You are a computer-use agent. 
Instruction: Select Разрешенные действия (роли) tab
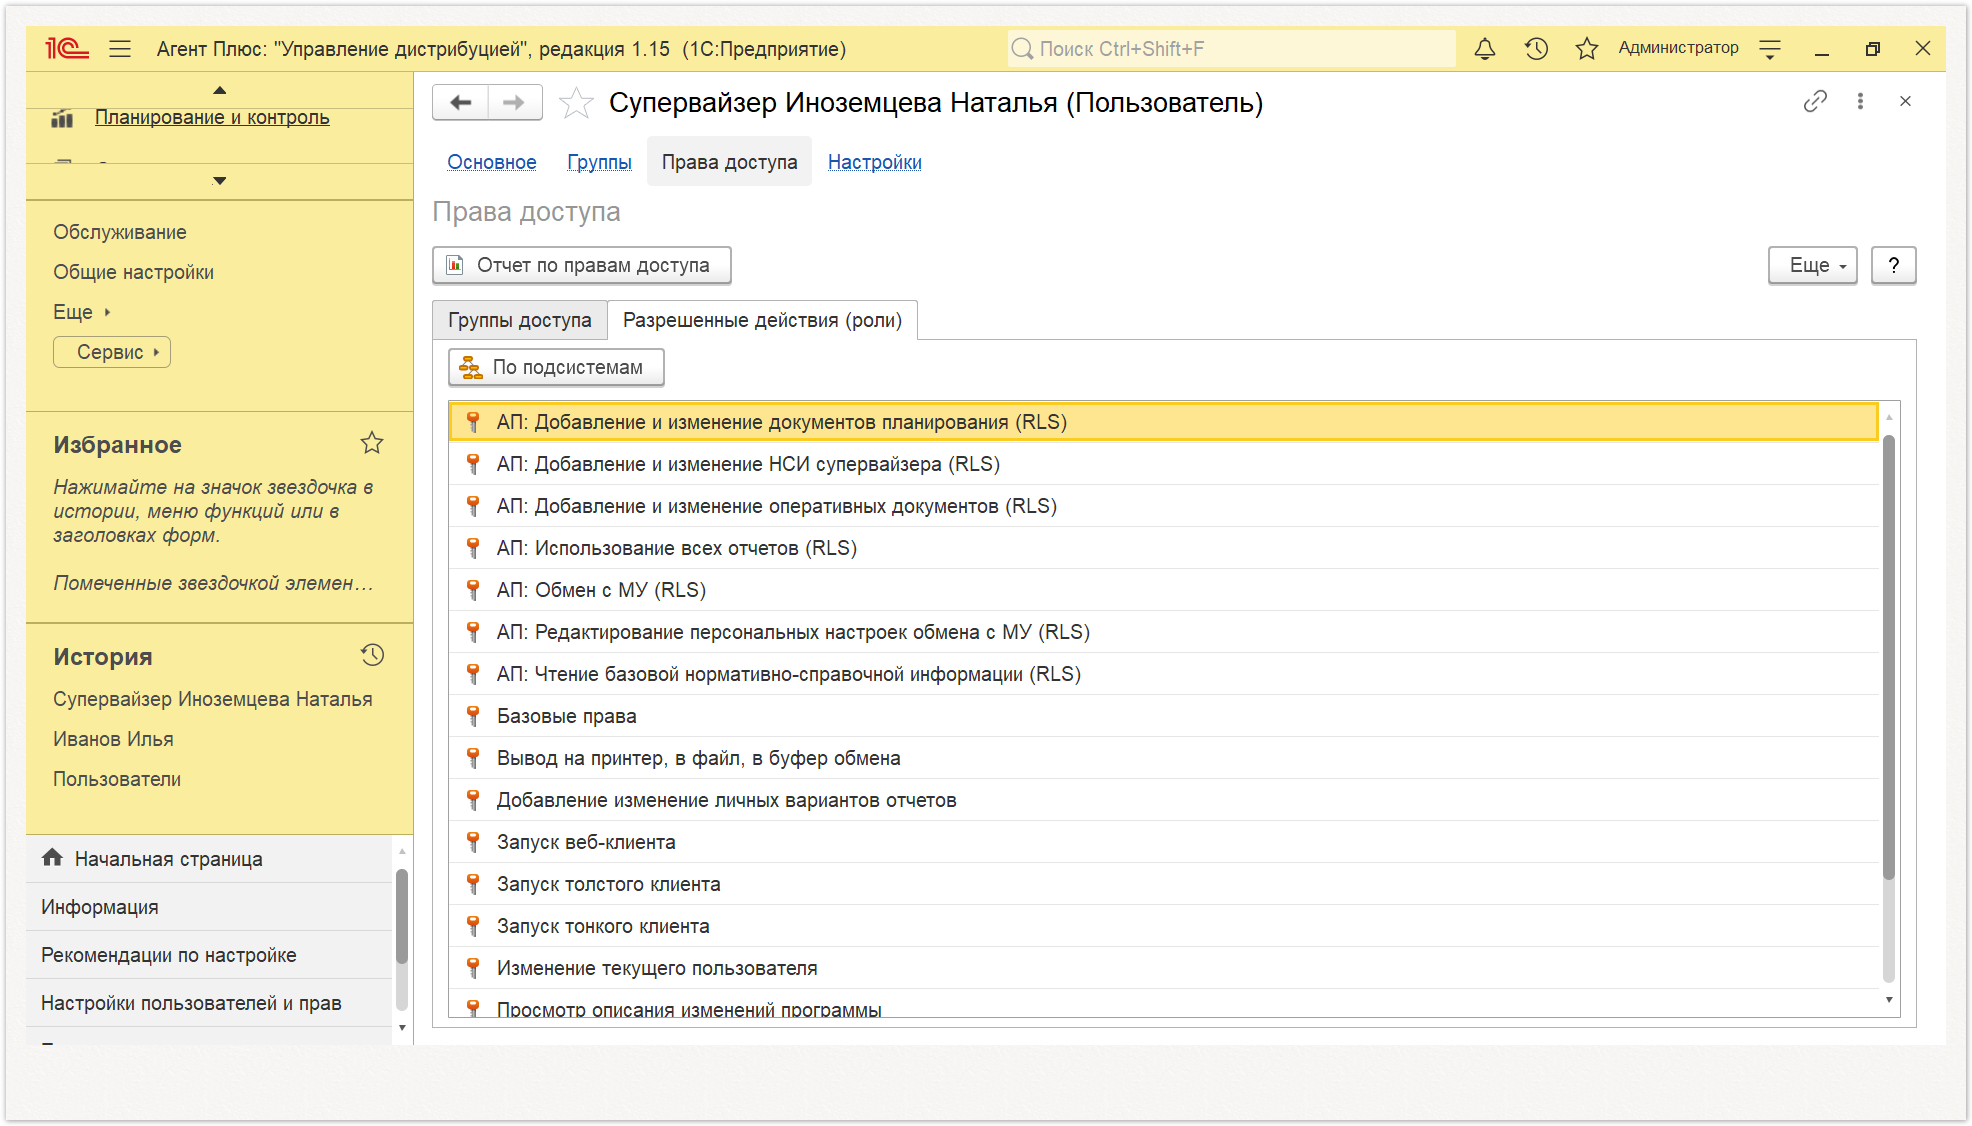pos(763,320)
